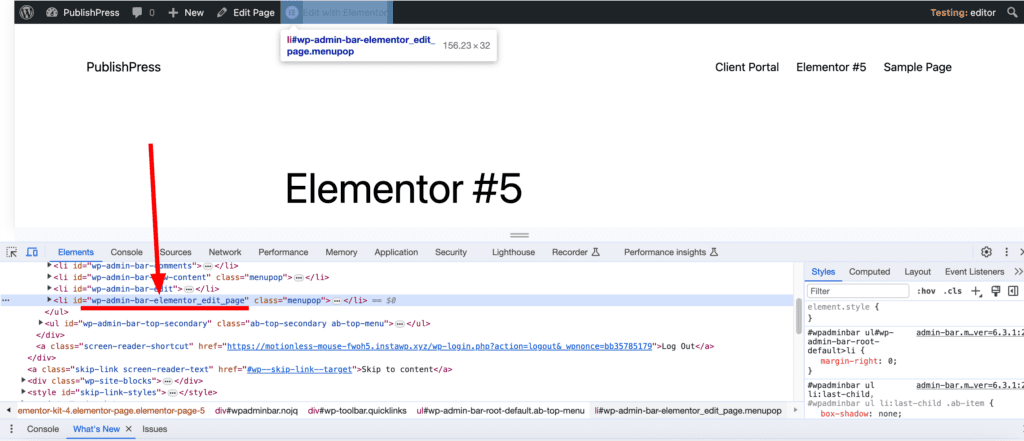1024x441 pixels.
Task: Open PublishPress site menu in admin bar
Action: coord(84,12)
